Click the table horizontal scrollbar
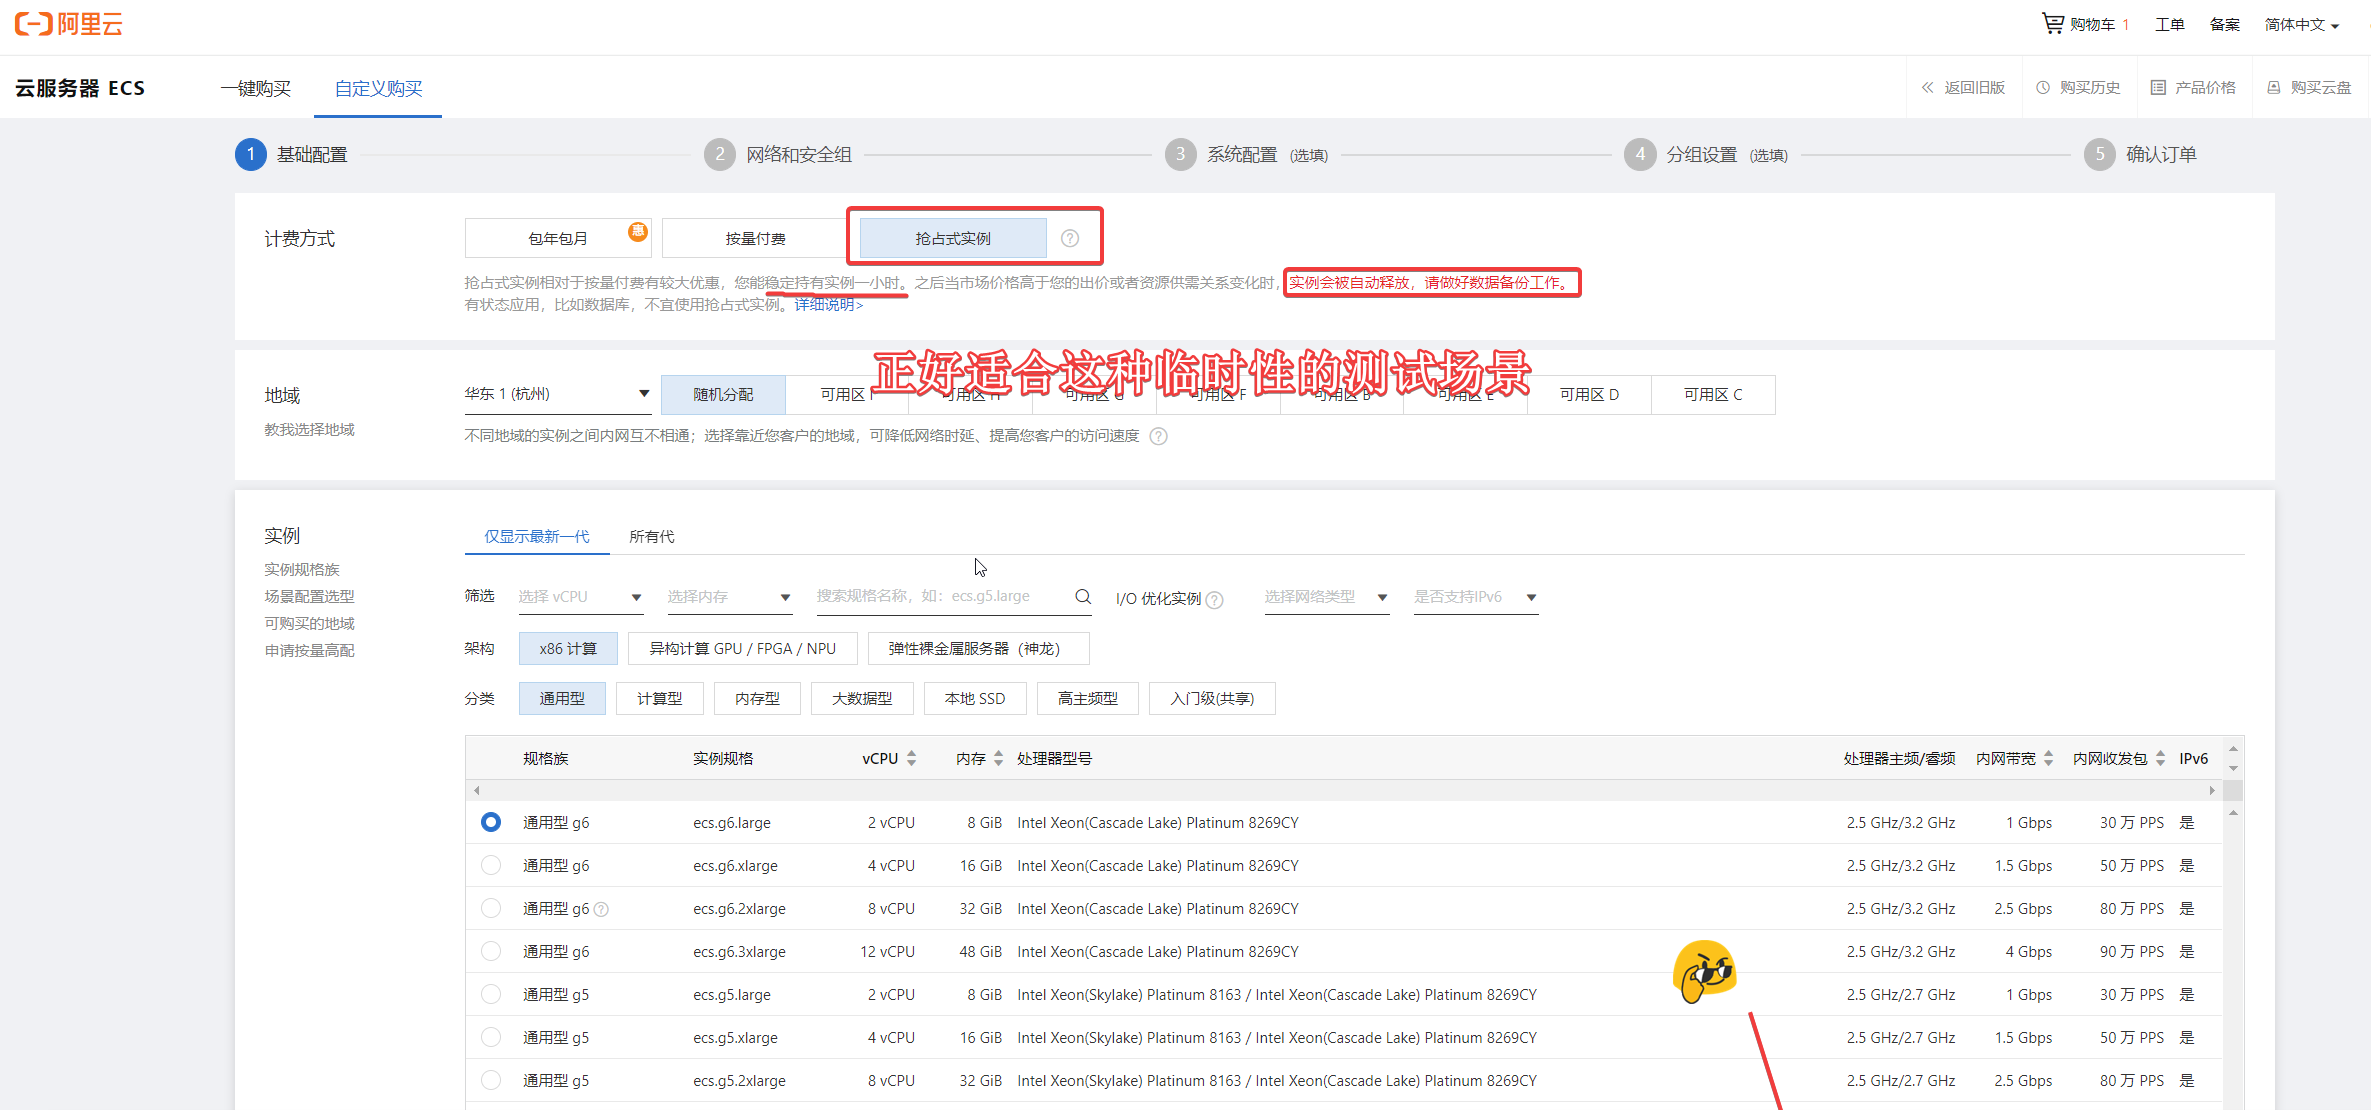2371x1110 pixels. (1344, 790)
